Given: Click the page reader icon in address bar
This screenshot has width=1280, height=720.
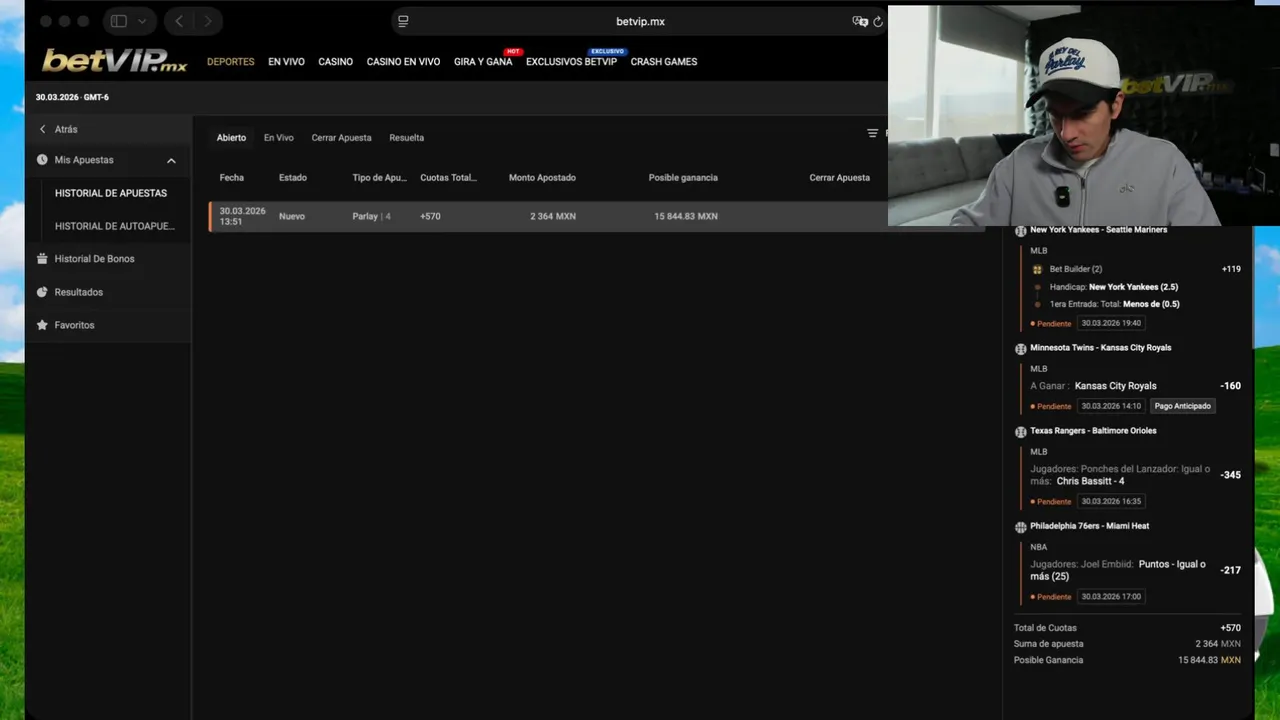Looking at the screenshot, I should pos(403,21).
